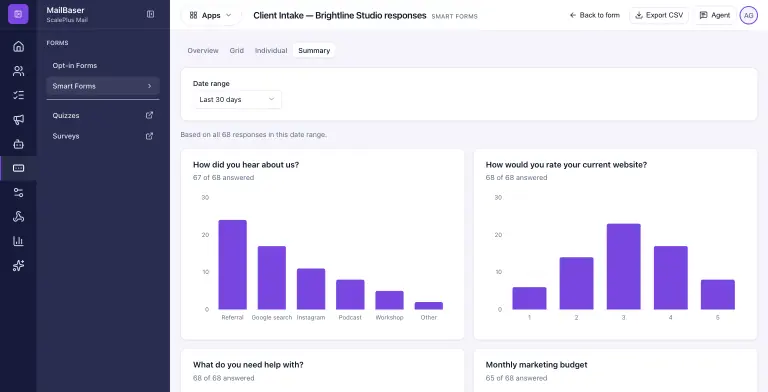Switch to Individual tab
This screenshot has width=768, height=392.
(x=271, y=50)
